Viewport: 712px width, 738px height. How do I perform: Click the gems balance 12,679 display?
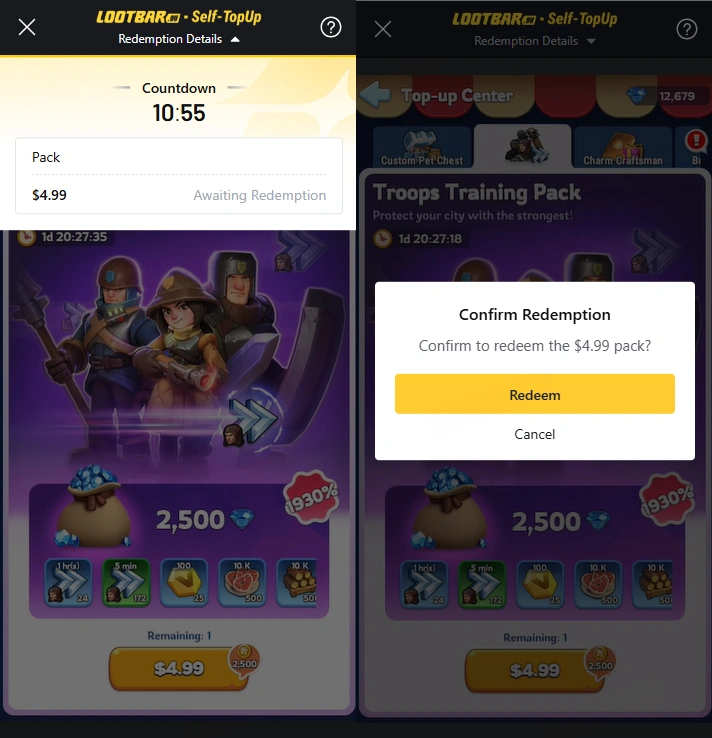[668, 96]
